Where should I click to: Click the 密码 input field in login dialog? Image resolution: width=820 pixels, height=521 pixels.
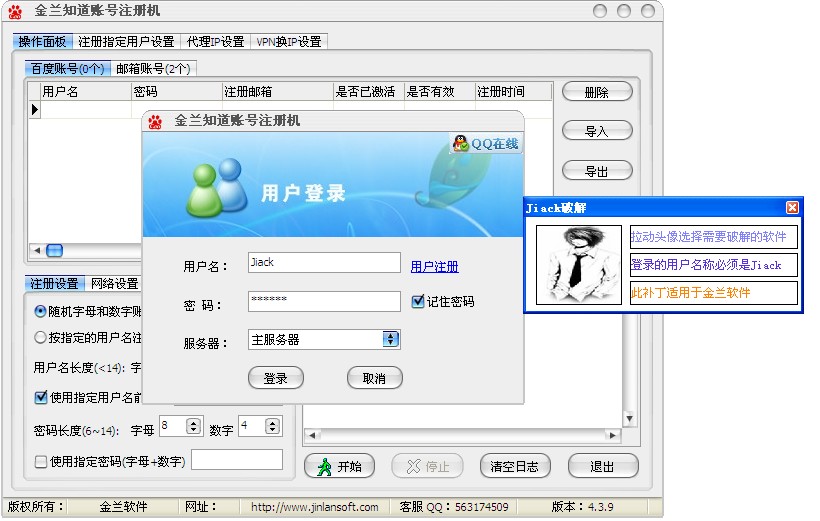coord(324,301)
